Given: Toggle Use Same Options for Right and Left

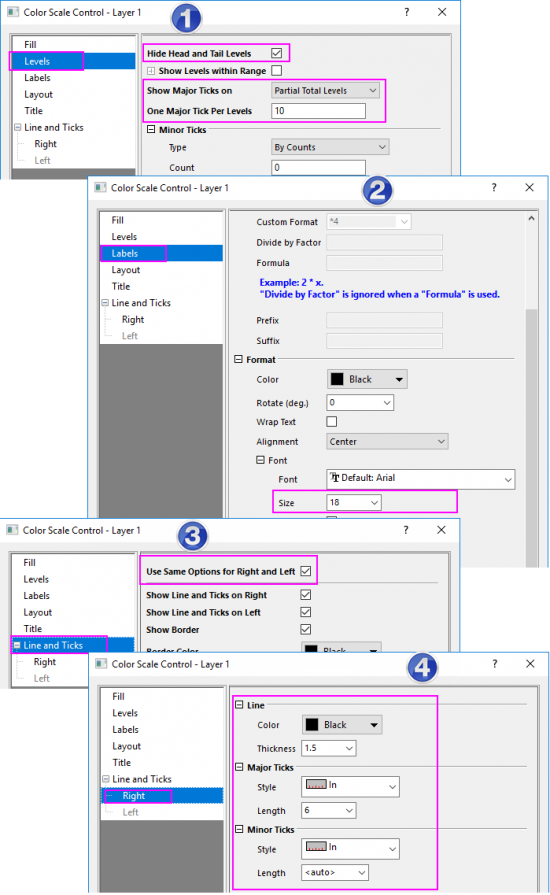Looking at the screenshot, I should click(x=306, y=571).
